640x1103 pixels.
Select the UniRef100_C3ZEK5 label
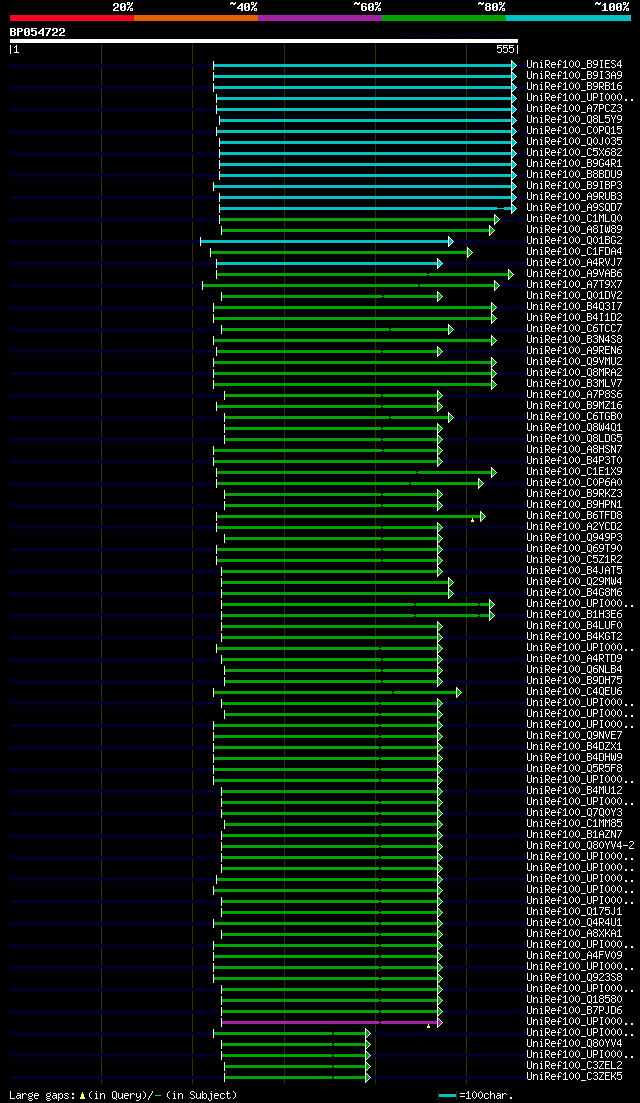(574, 1076)
